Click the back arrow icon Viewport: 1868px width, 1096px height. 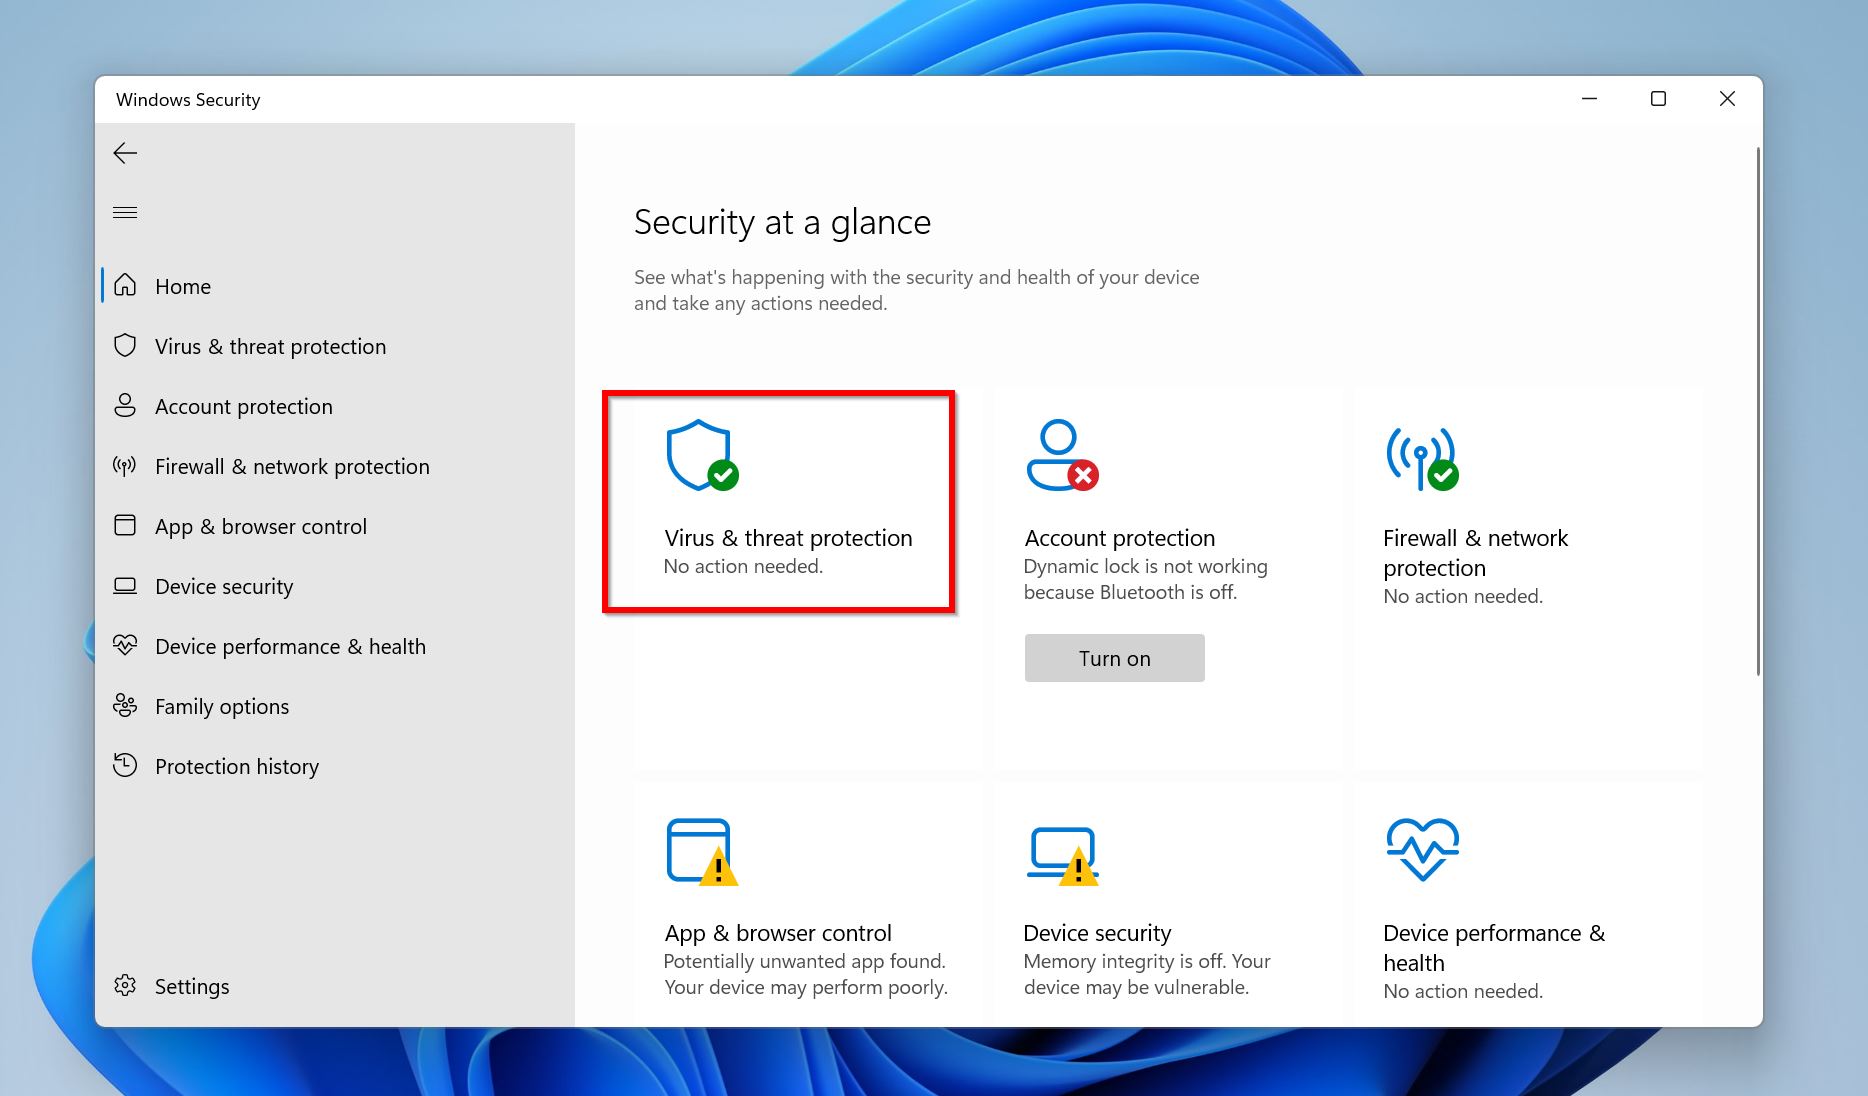[125, 153]
